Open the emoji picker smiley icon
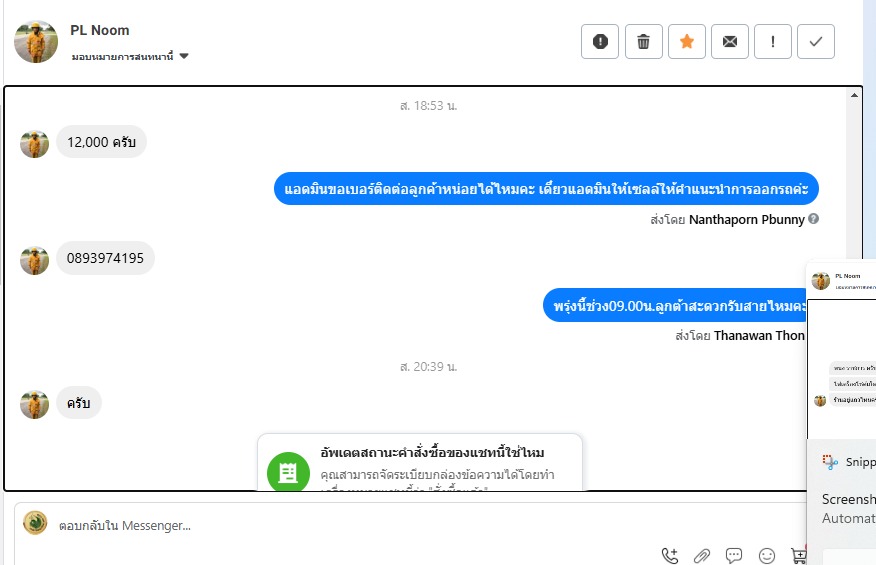Image resolution: width=876 pixels, height=565 pixels. coord(766,555)
